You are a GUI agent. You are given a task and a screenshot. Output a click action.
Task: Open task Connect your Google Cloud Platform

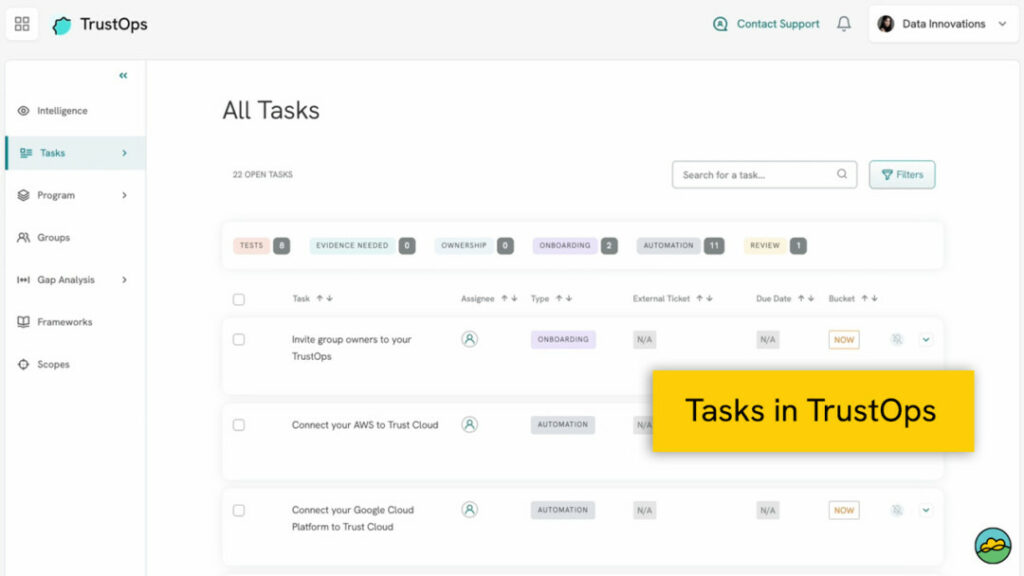click(353, 518)
